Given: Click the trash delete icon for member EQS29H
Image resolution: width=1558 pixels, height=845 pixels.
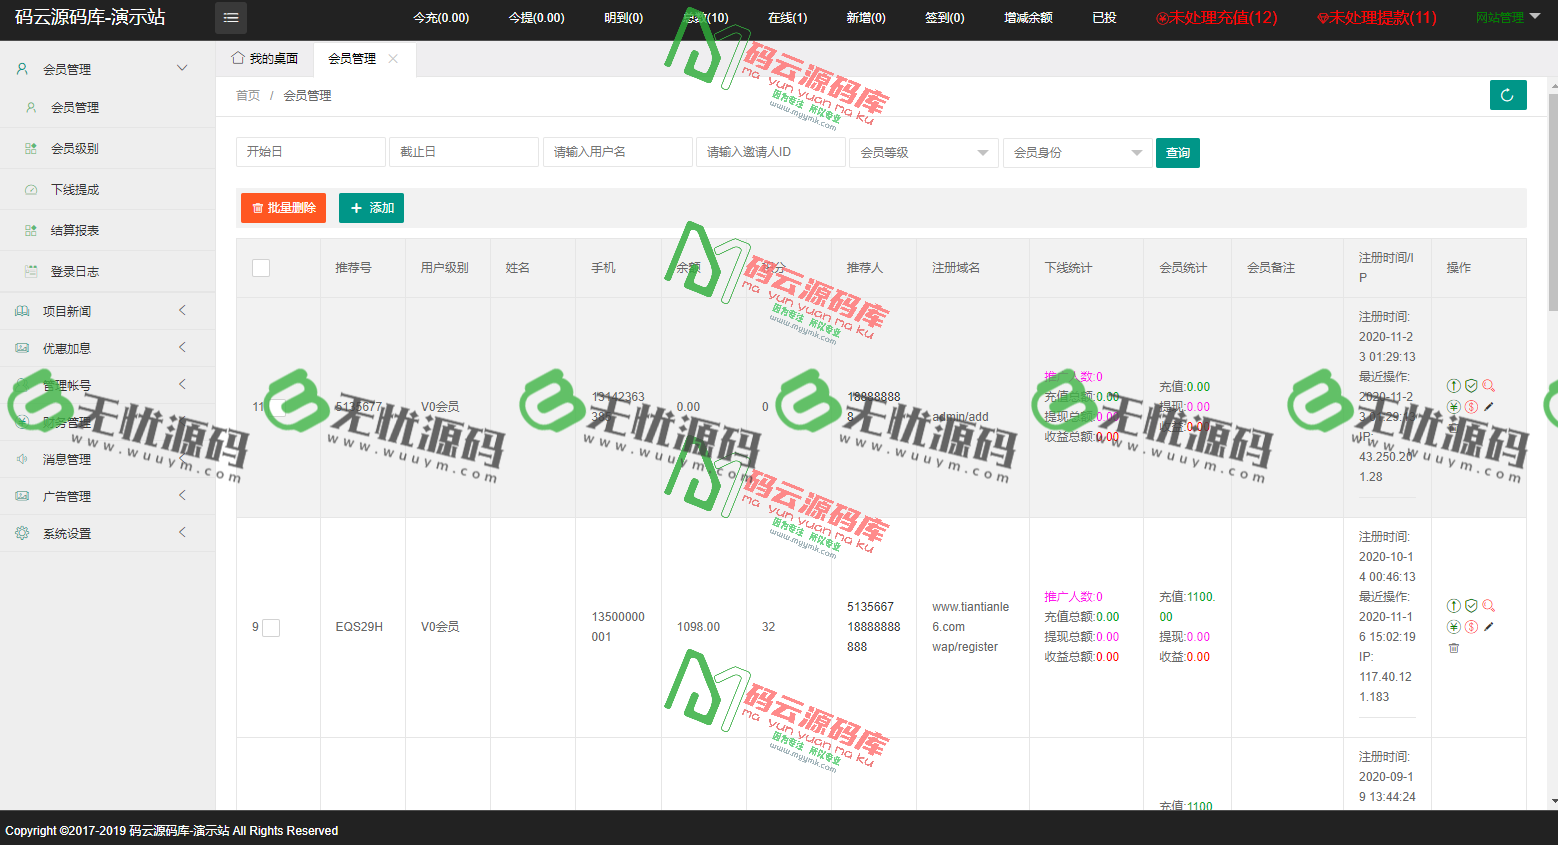Looking at the screenshot, I should (1453, 648).
